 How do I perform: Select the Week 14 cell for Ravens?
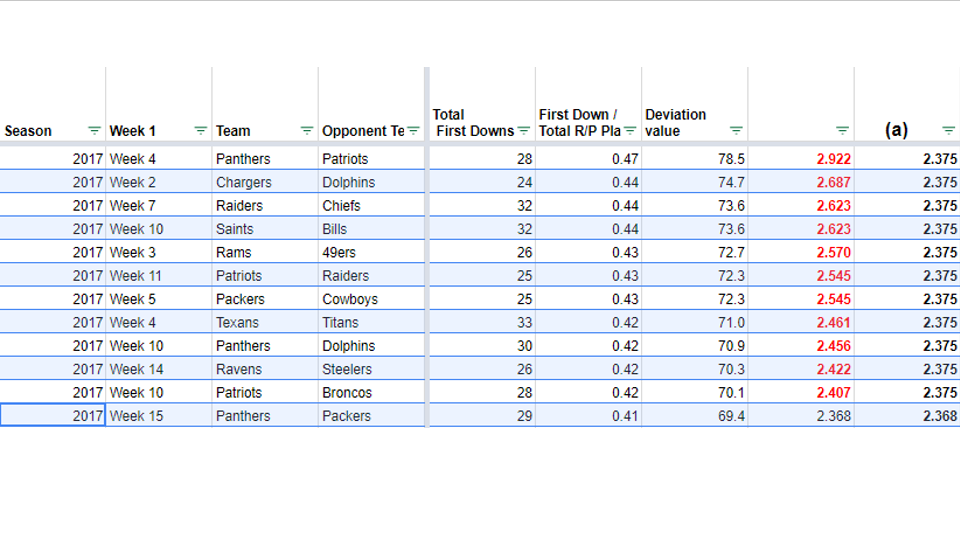[159, 369]
